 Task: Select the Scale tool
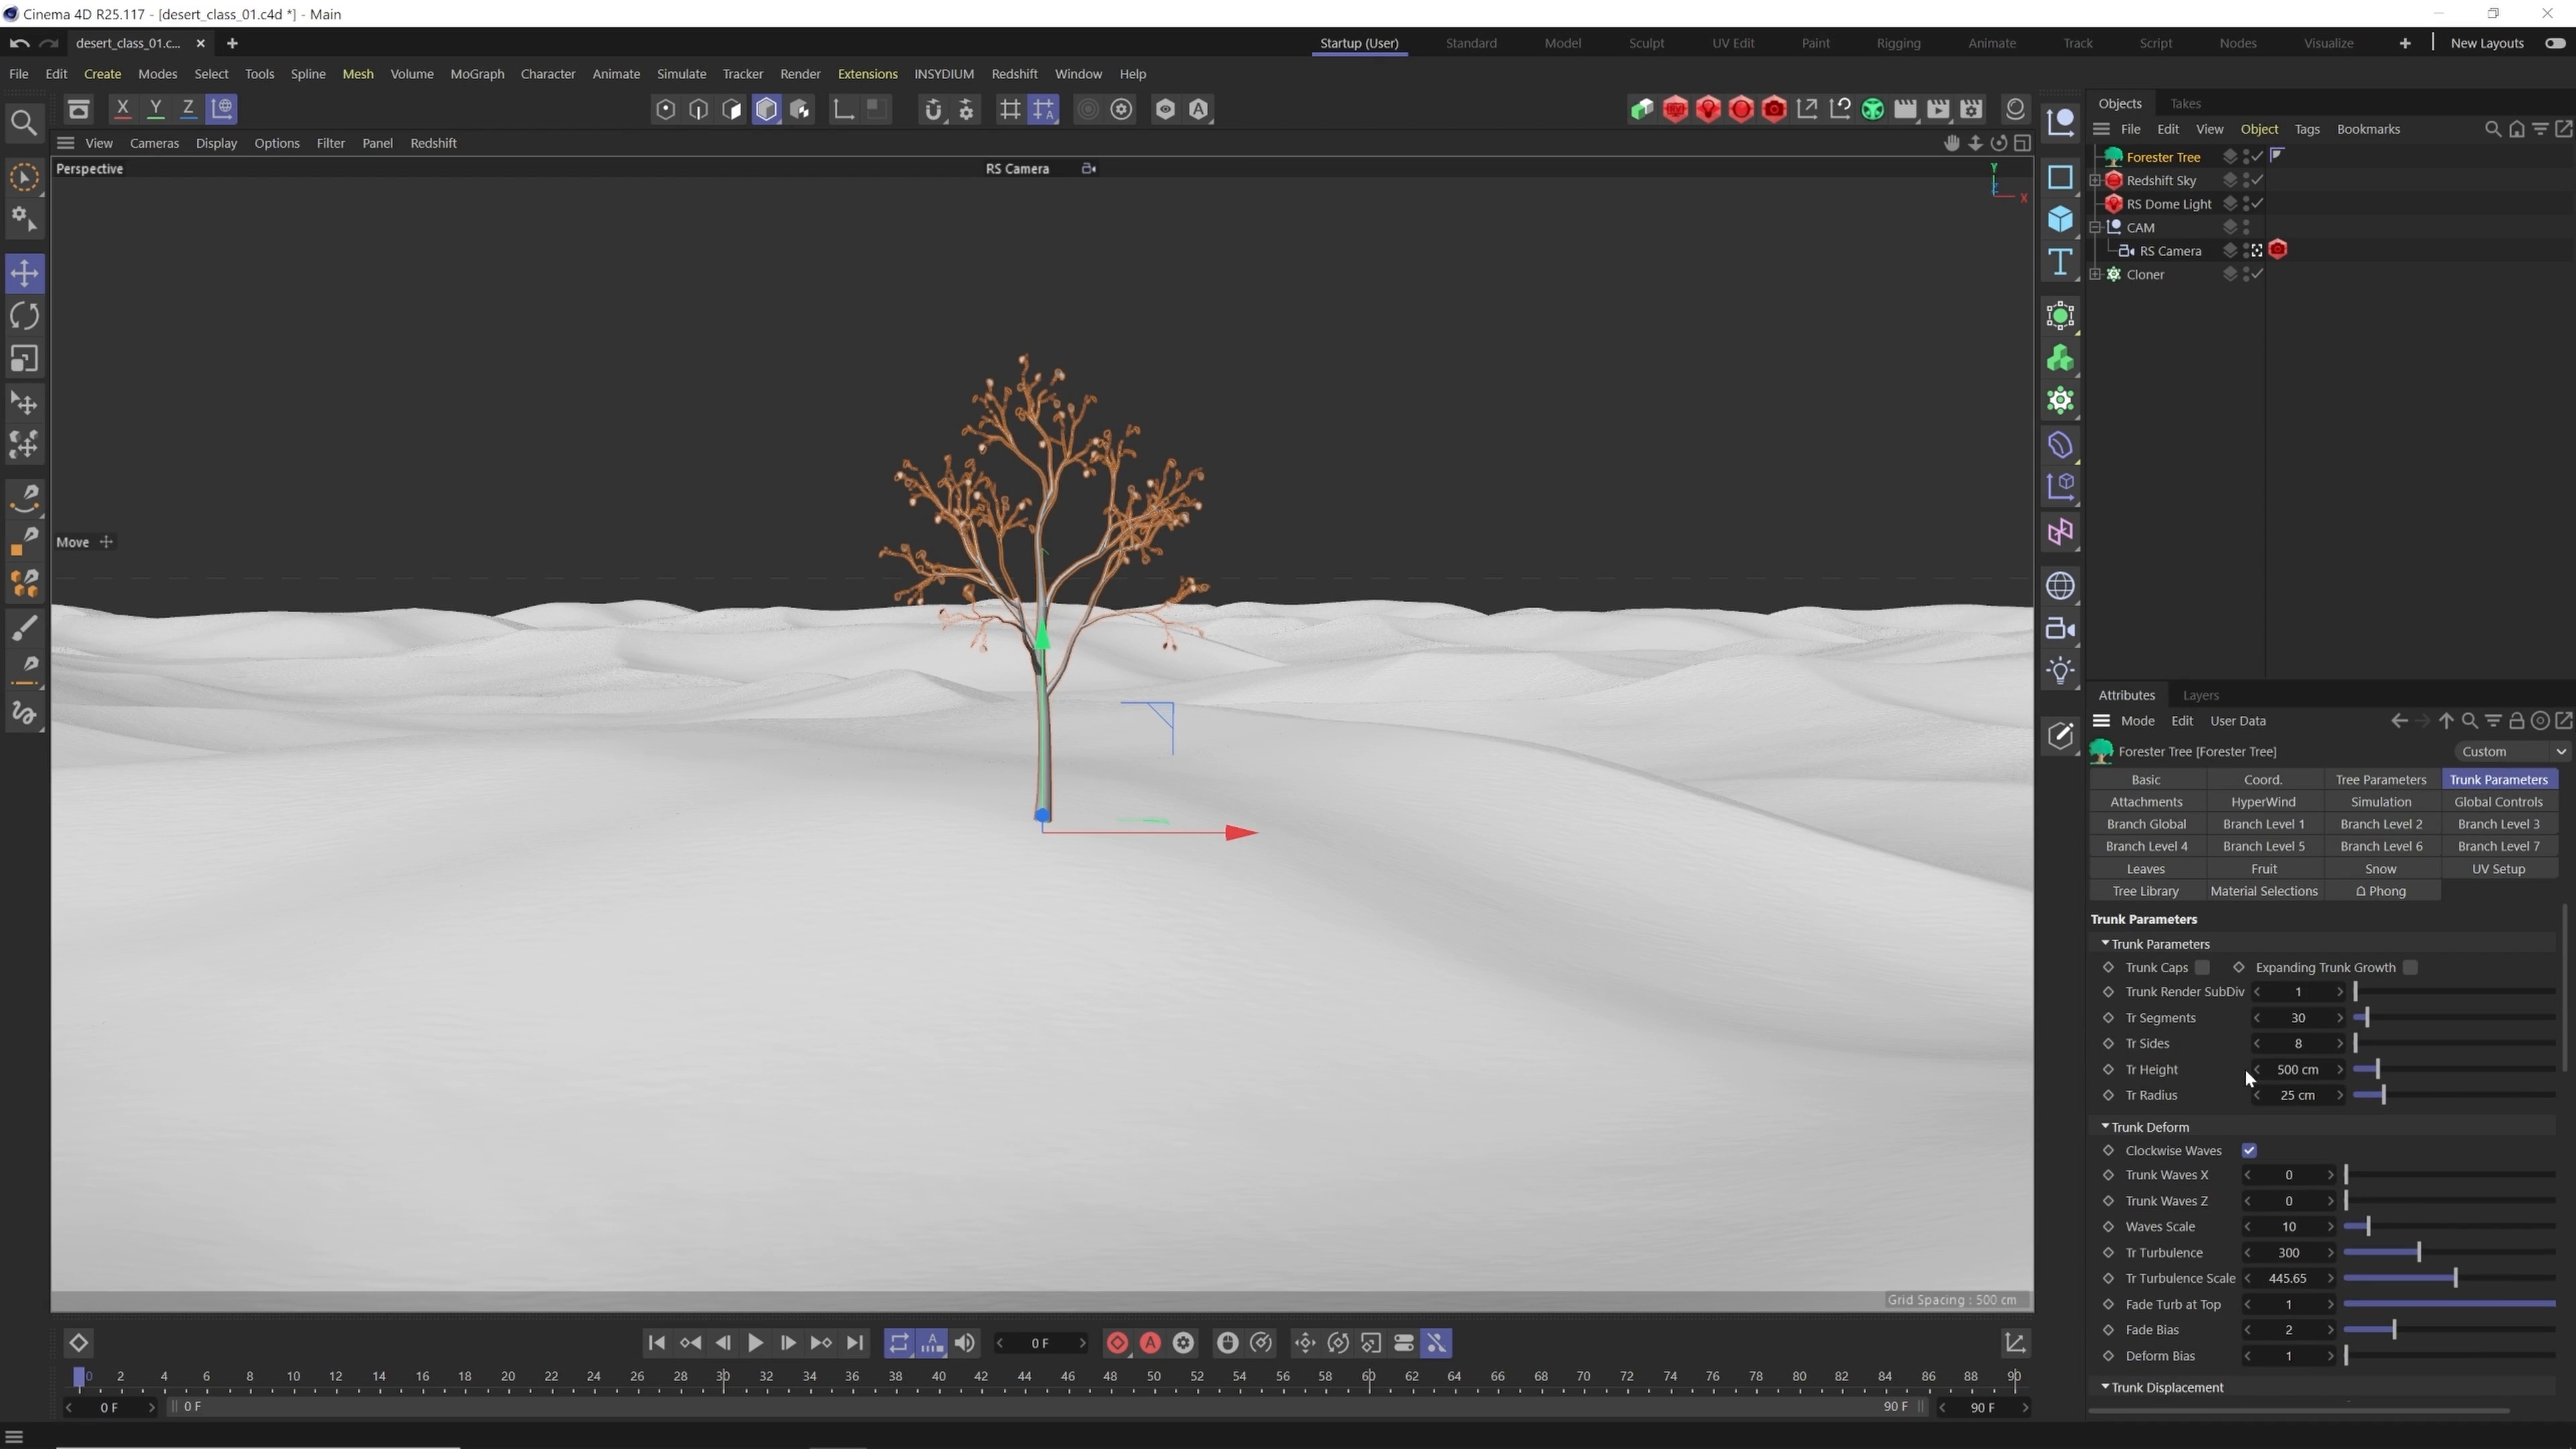click(24, 359)
